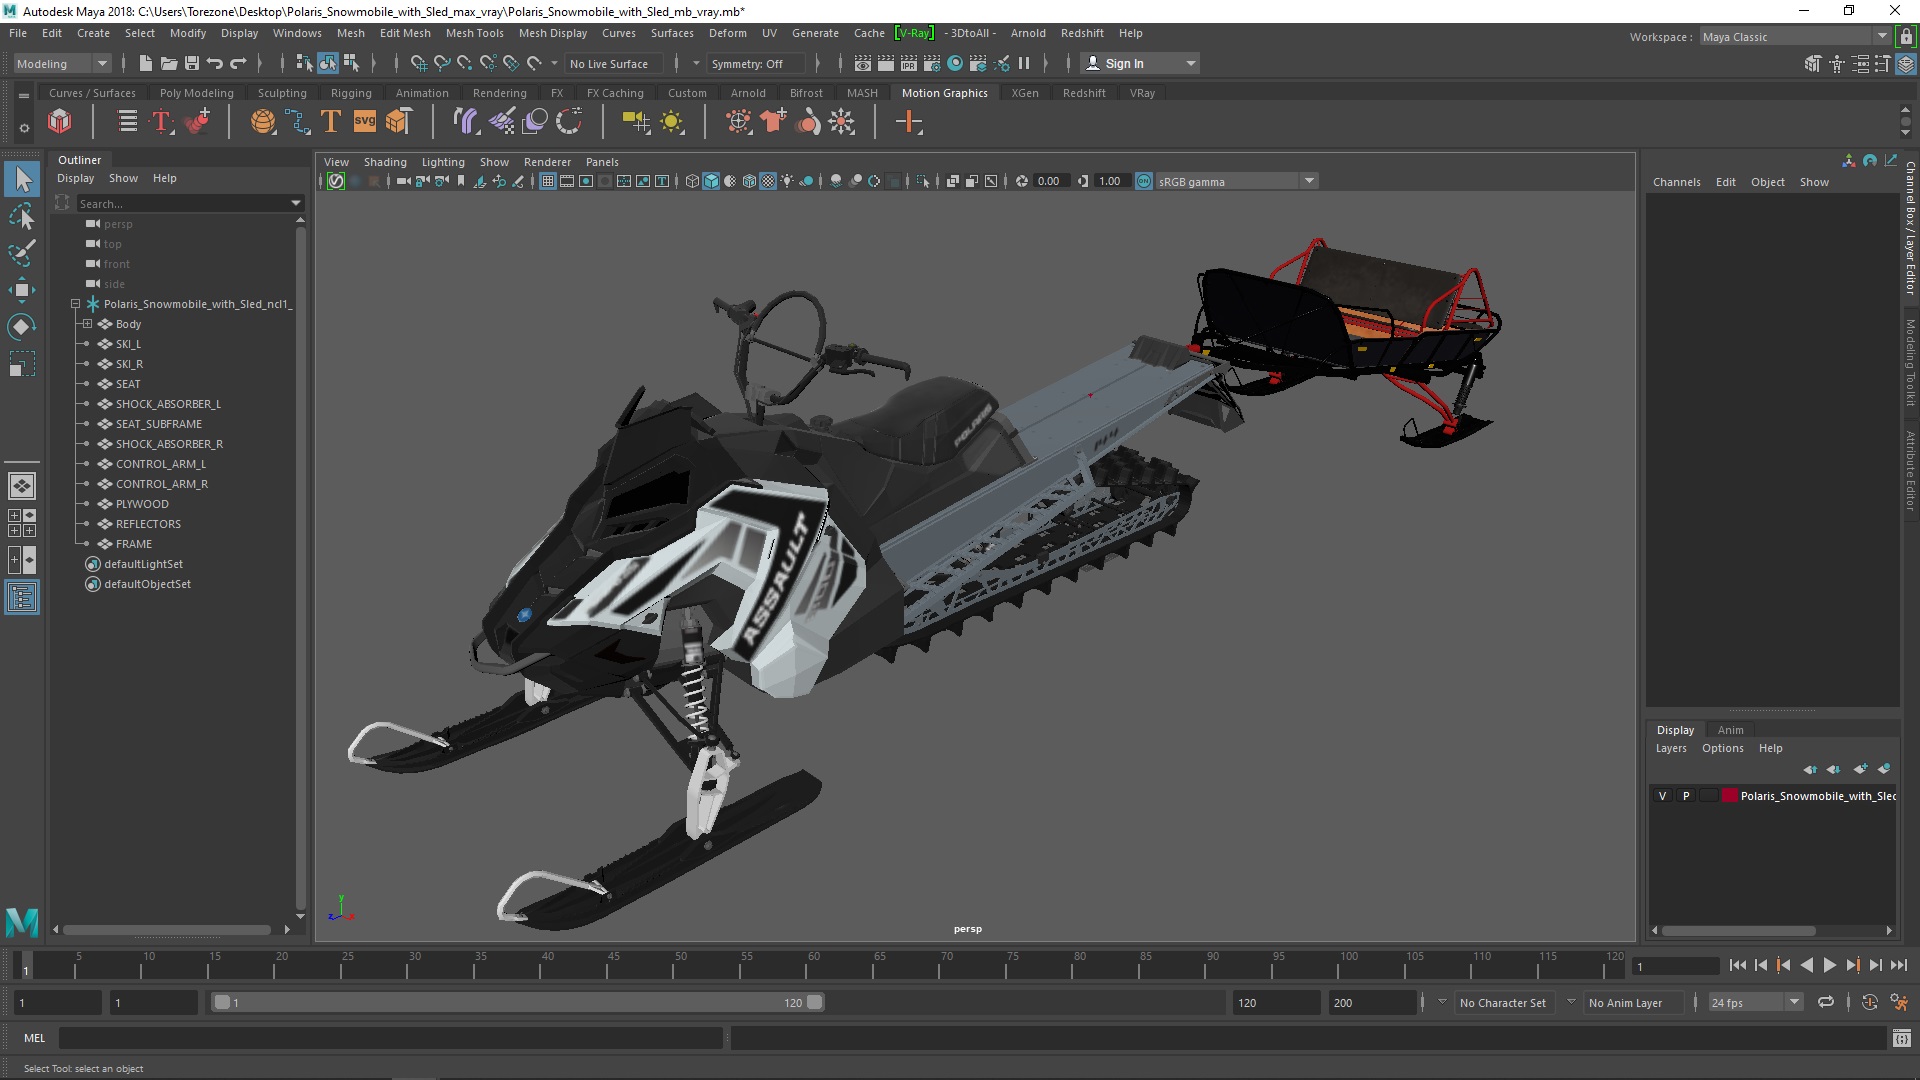Click the orange plus locator shelf icon

908,122
